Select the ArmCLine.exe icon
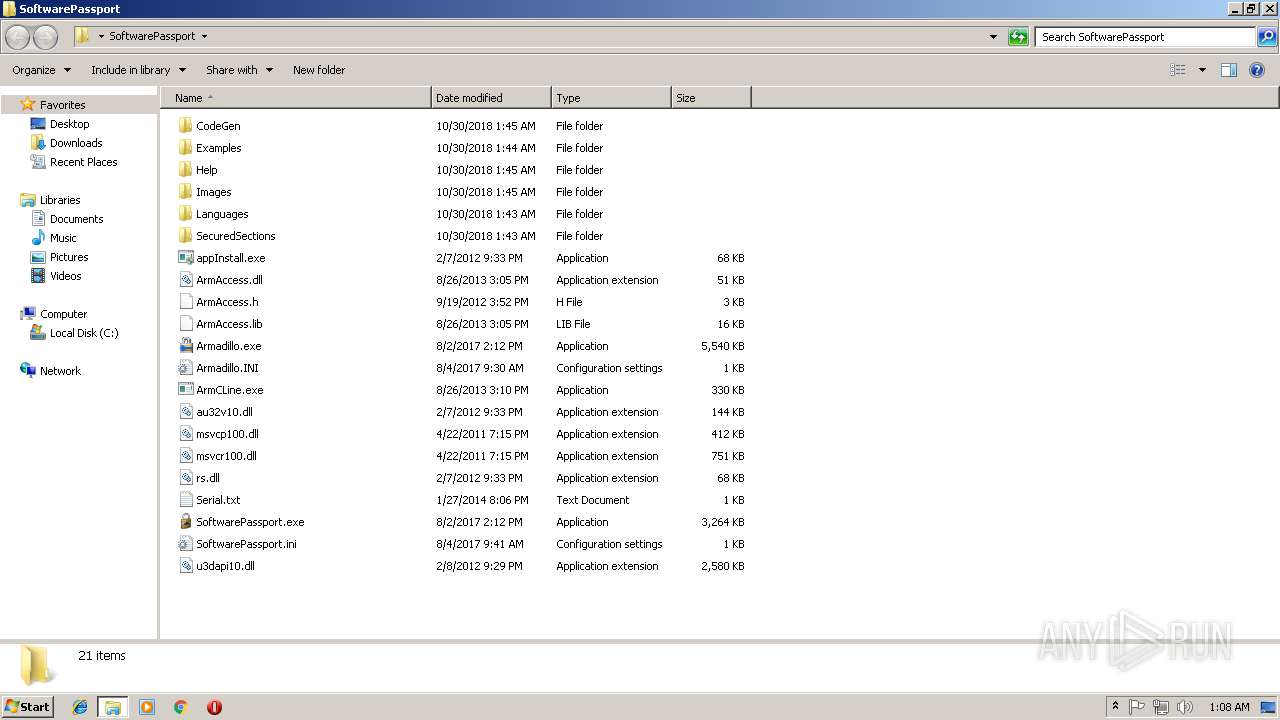 [x=185, y=390]
